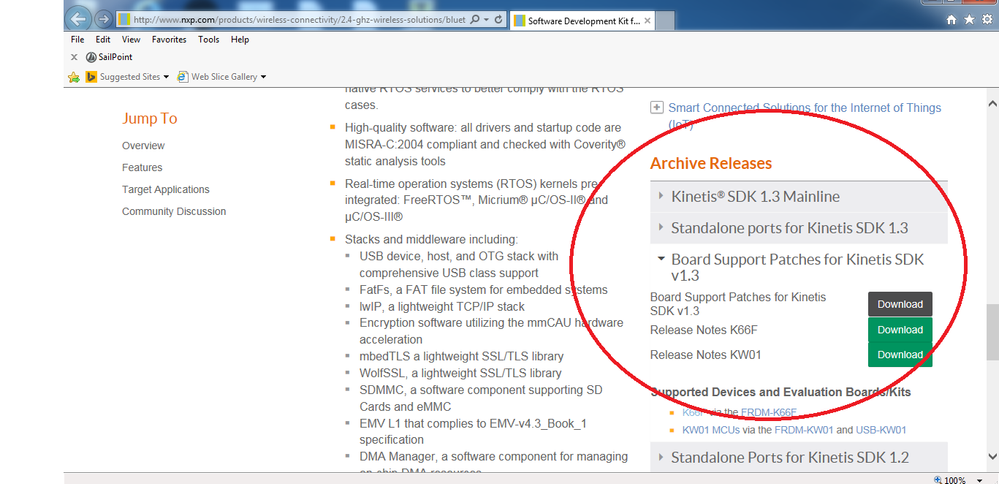Open the Tools menu
This screenshot has height=484, width=999.
pyautogui.click(x=208, y=39)
